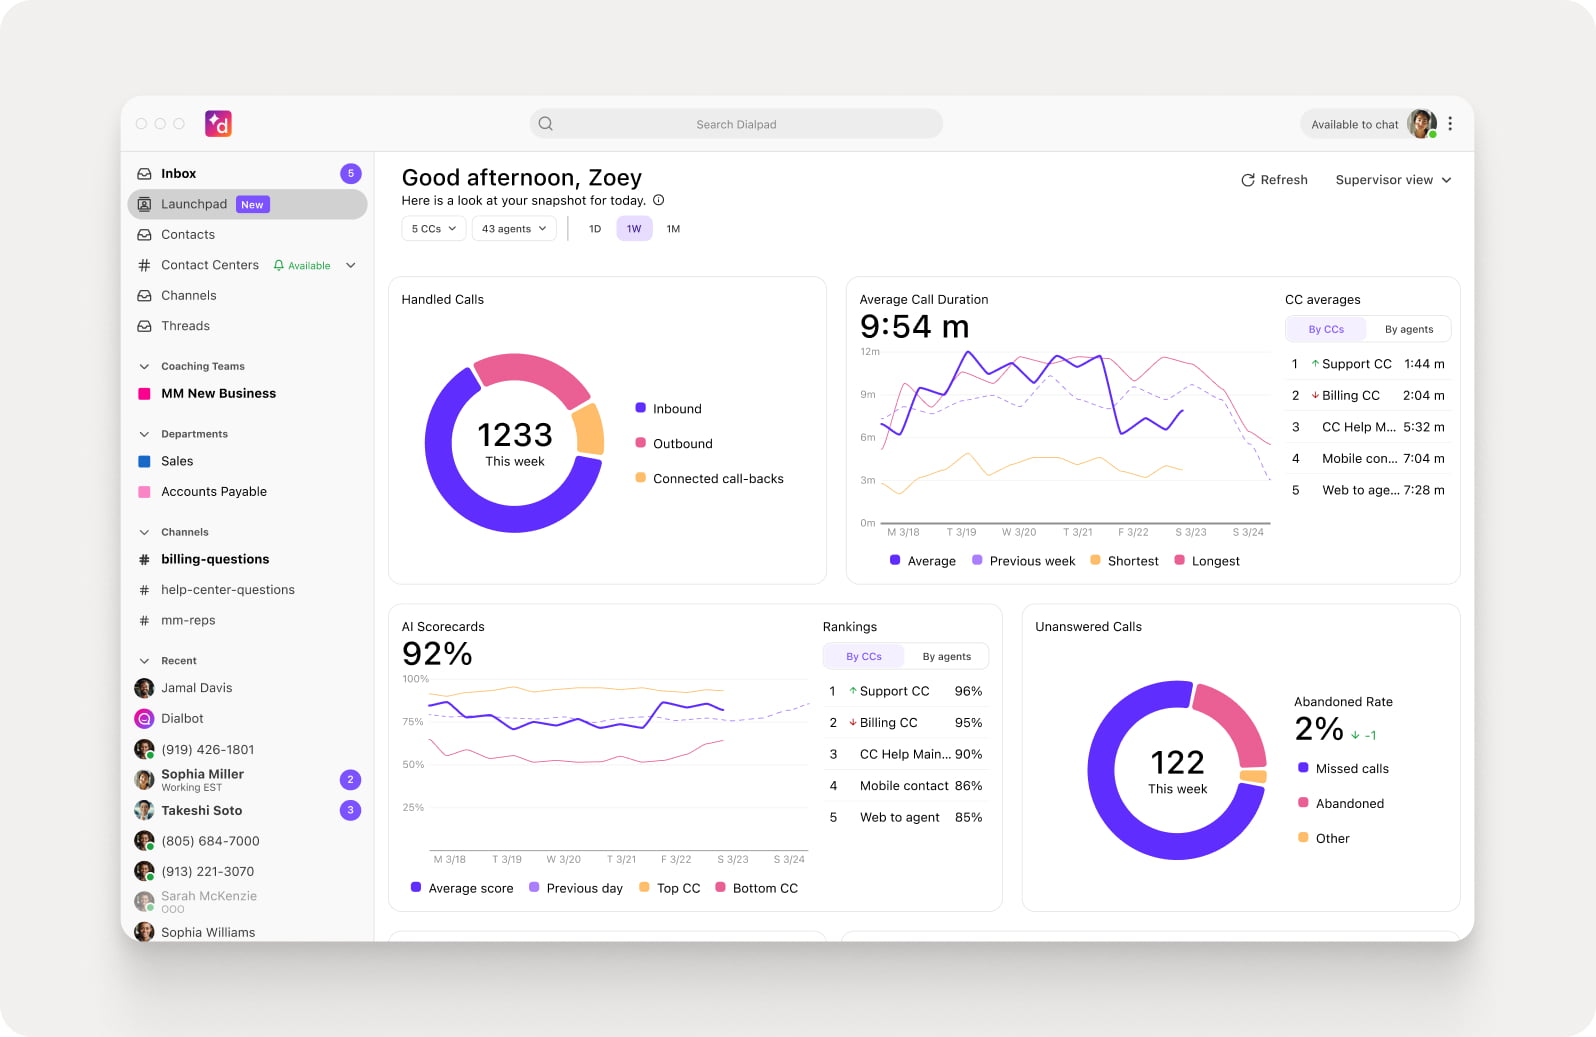Switch CC averages to By CCs
This screenshot has width=1596, height=1037.
coord(1326,329)
